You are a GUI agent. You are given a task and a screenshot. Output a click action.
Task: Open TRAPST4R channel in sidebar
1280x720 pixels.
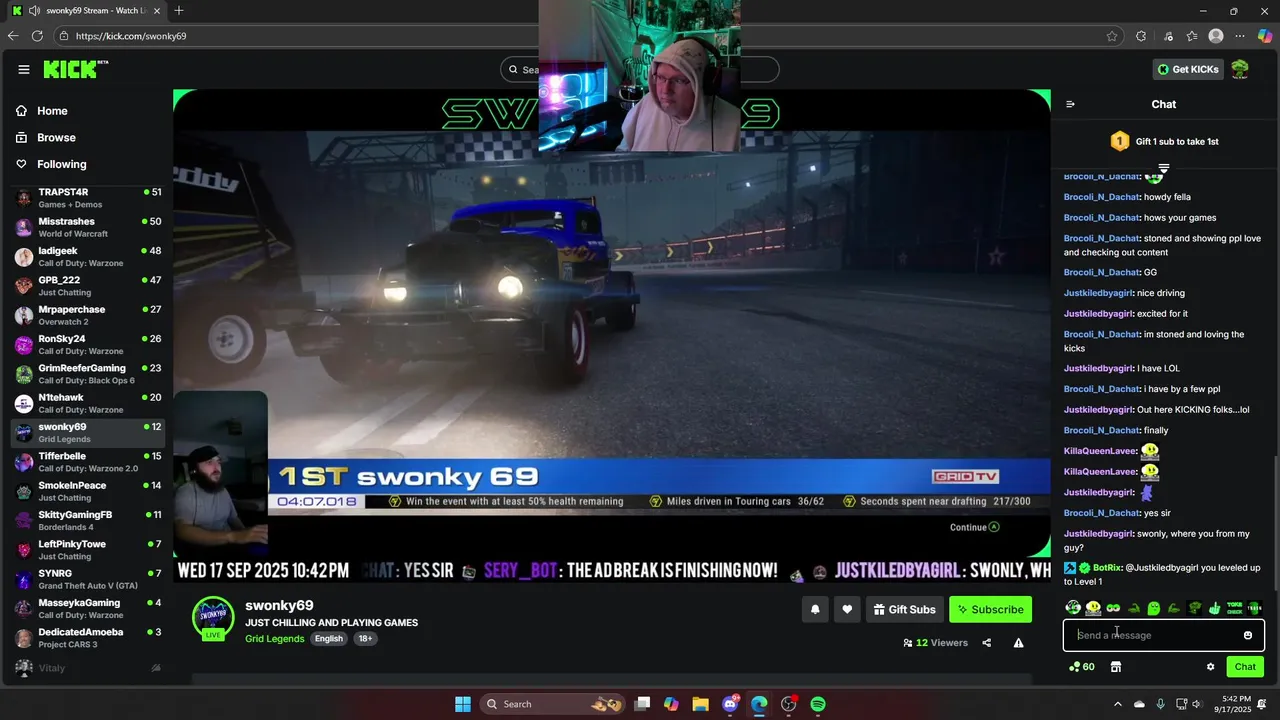click(88, 198)
